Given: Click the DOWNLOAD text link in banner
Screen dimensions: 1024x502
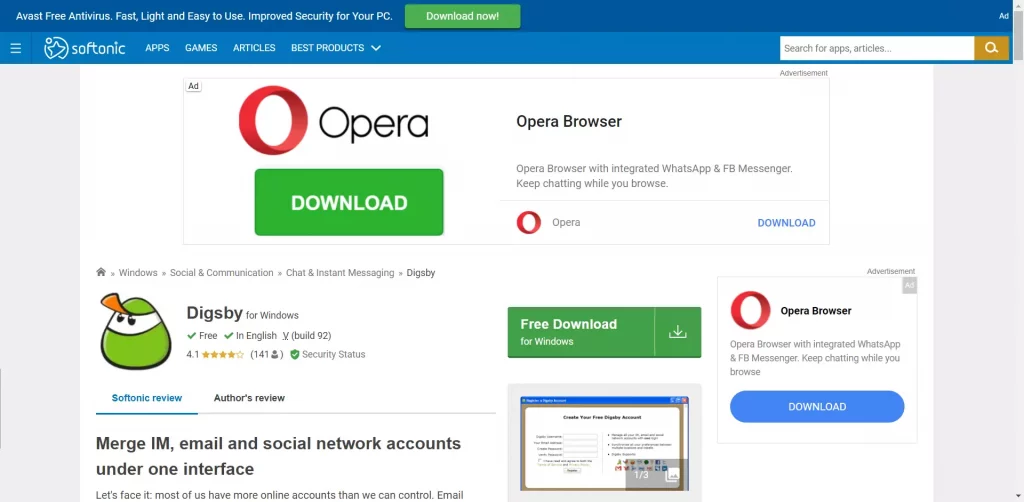Looking at the screenshot, I should click(786, 223).
